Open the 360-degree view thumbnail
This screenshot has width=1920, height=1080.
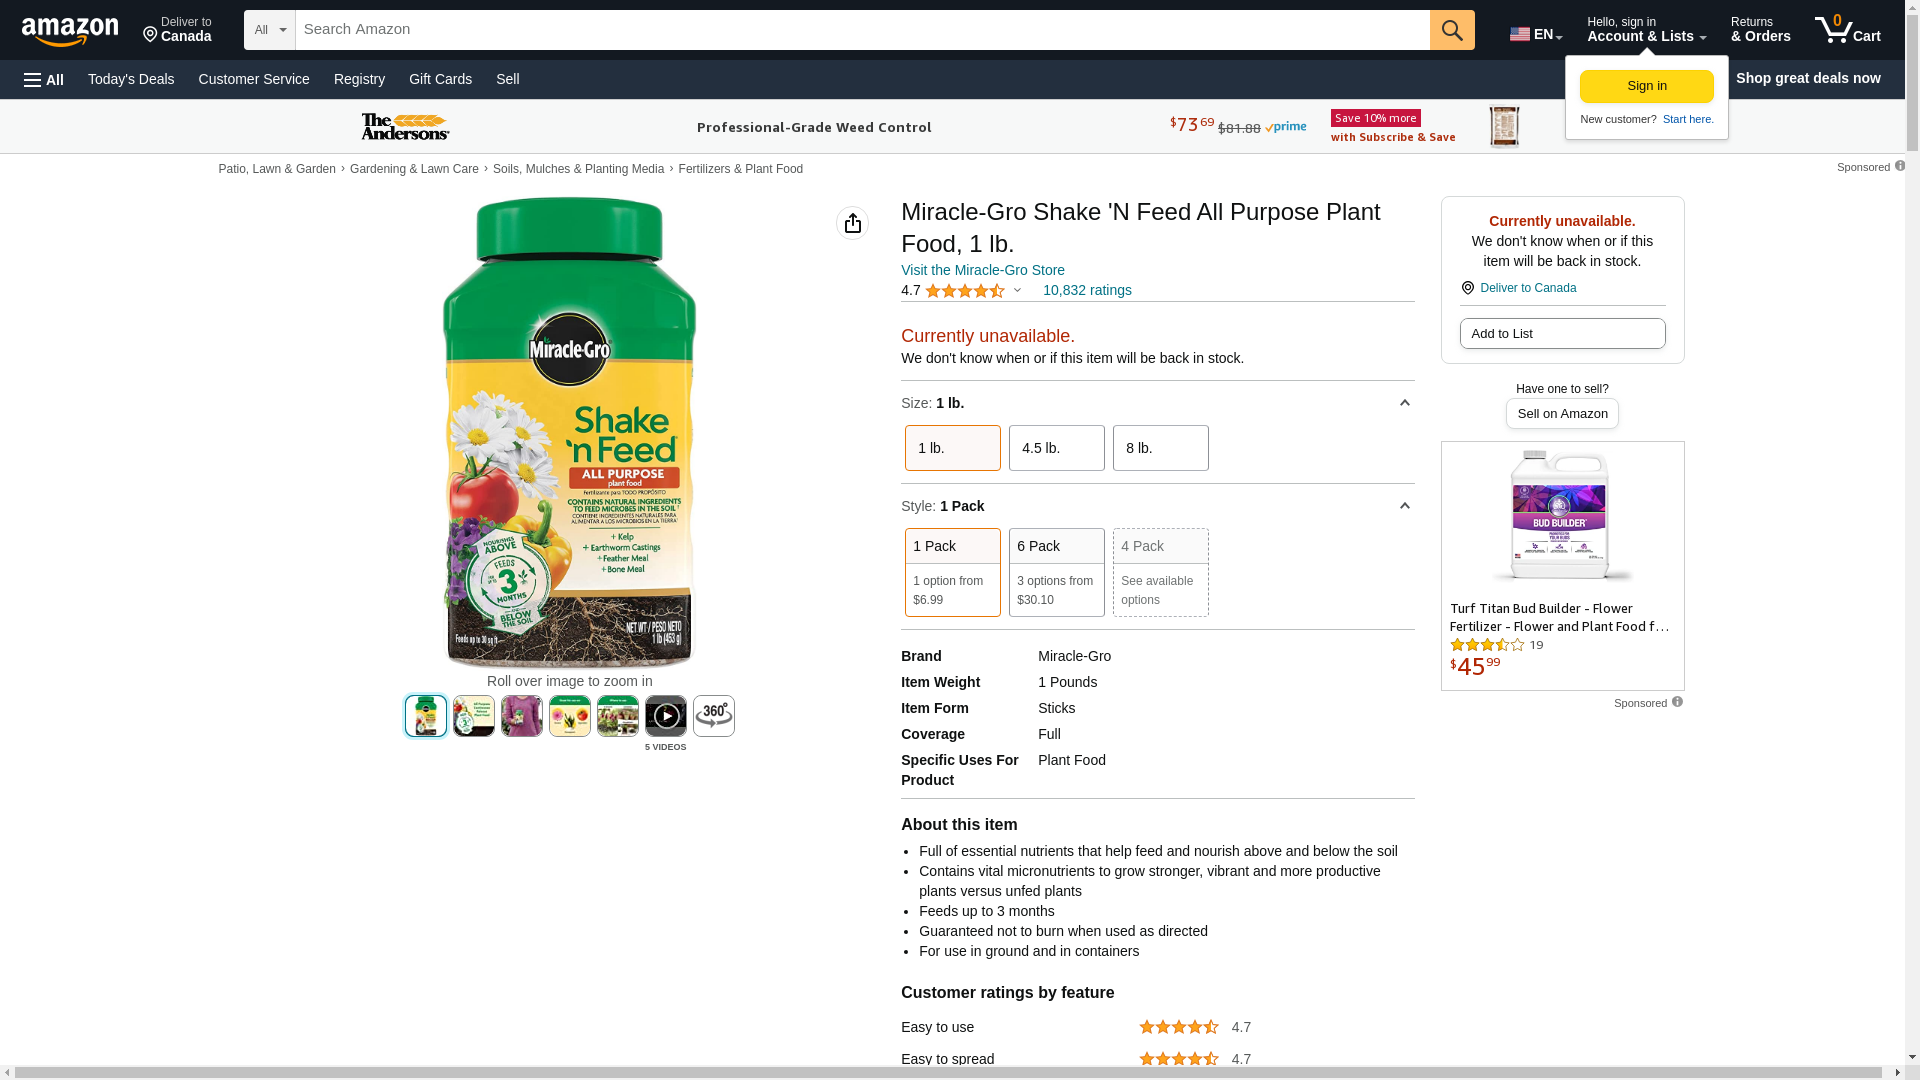point(713,716)
